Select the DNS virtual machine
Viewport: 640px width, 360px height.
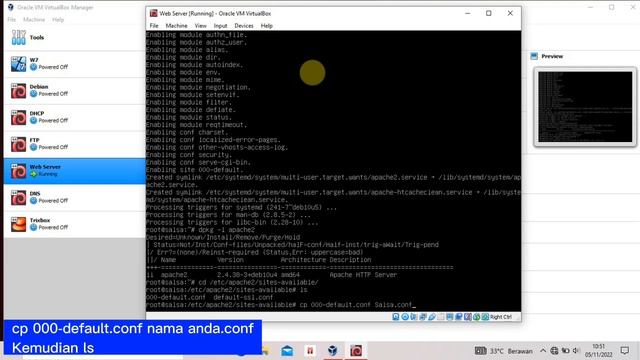coord(74,198)
